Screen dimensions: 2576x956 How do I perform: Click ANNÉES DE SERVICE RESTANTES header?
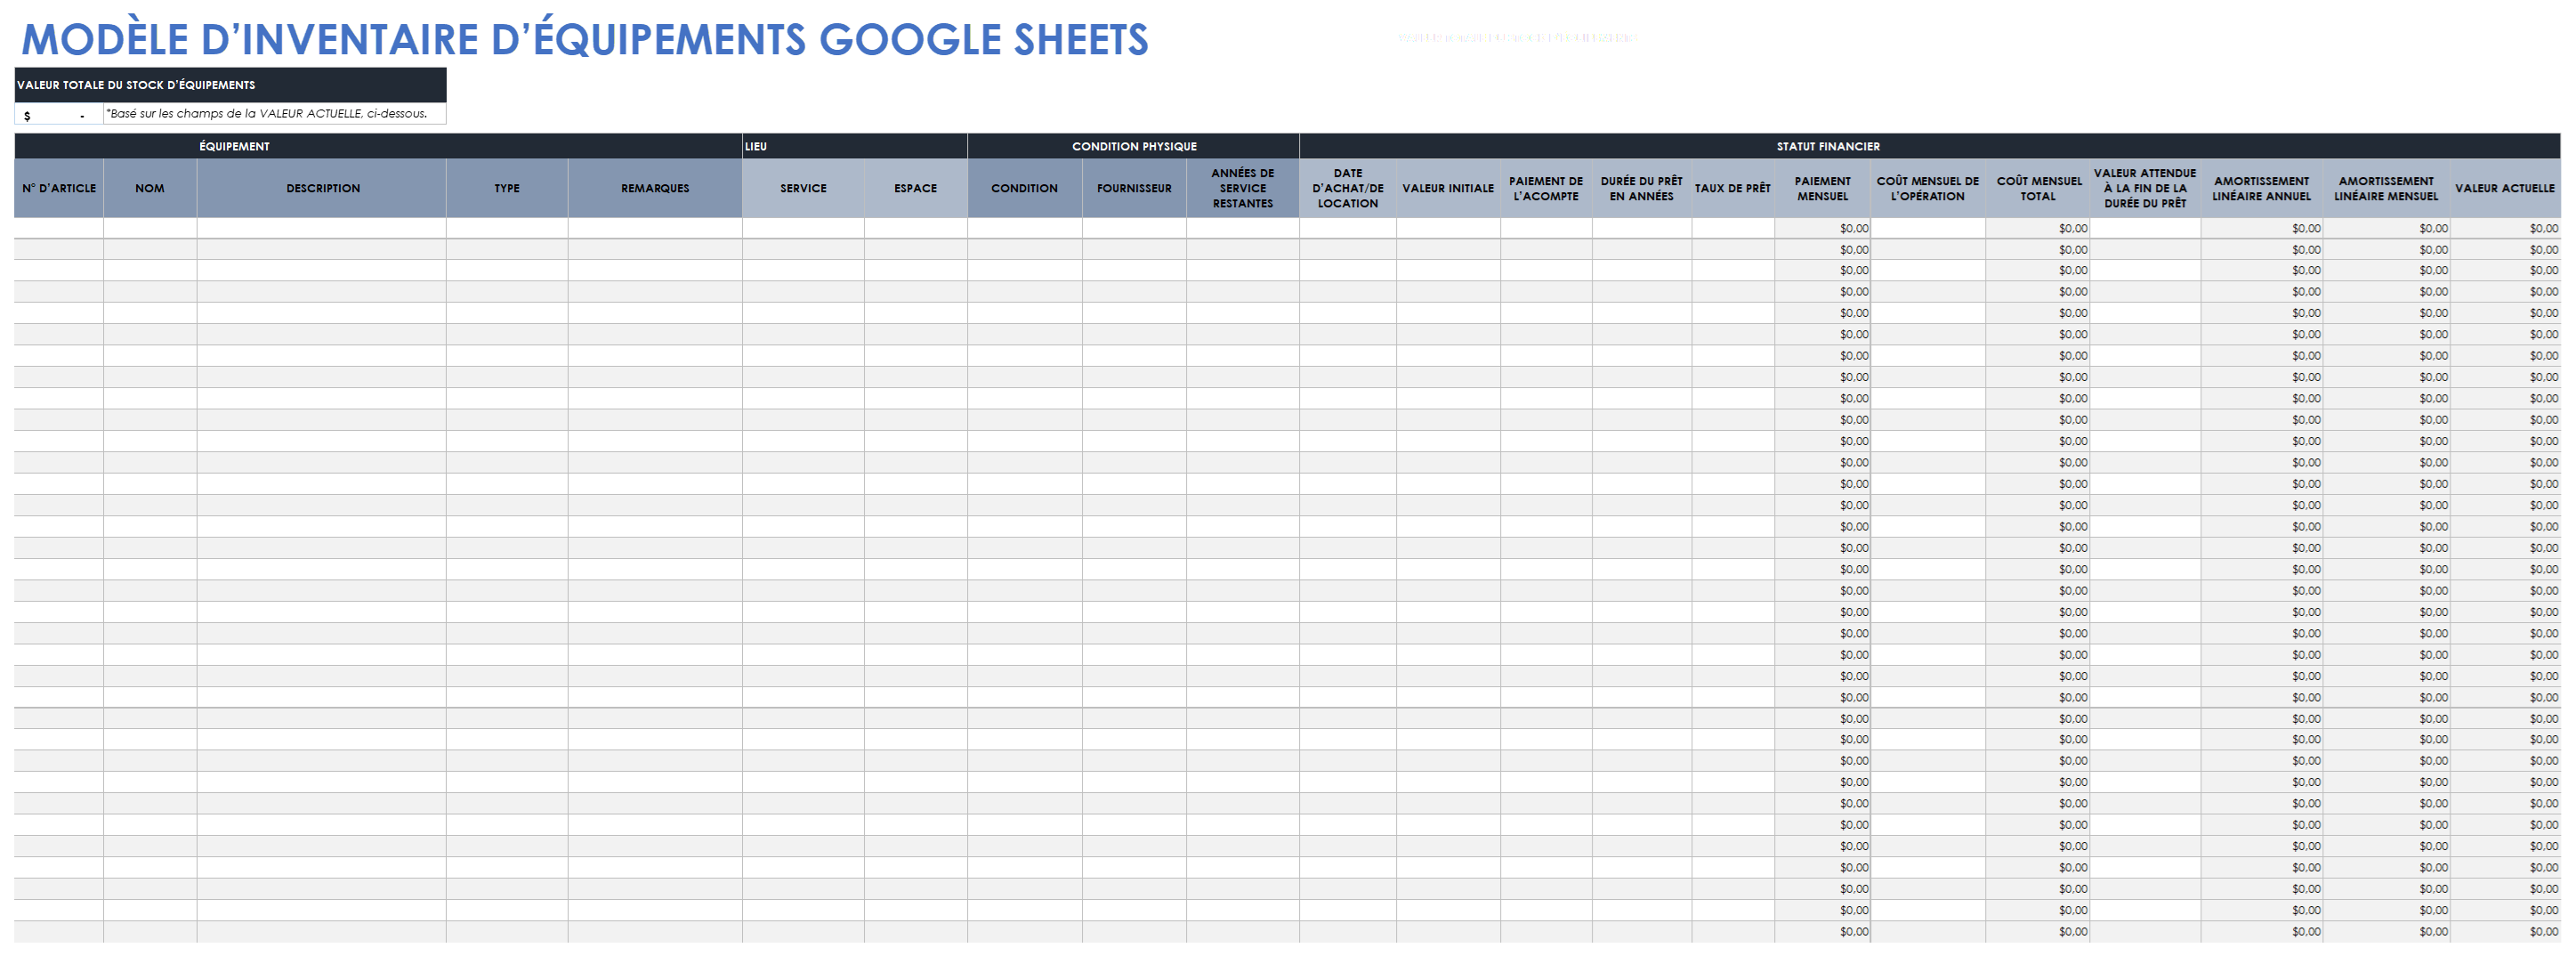pos(1243,188)
